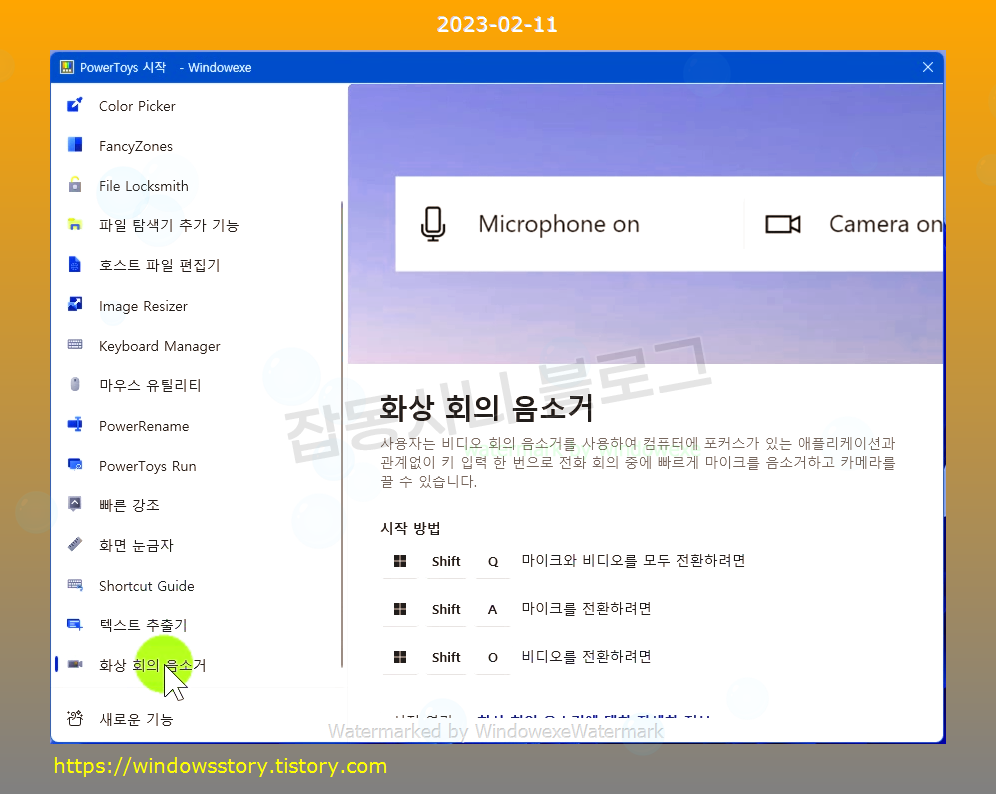Click the Q key badge

[493, 562]
